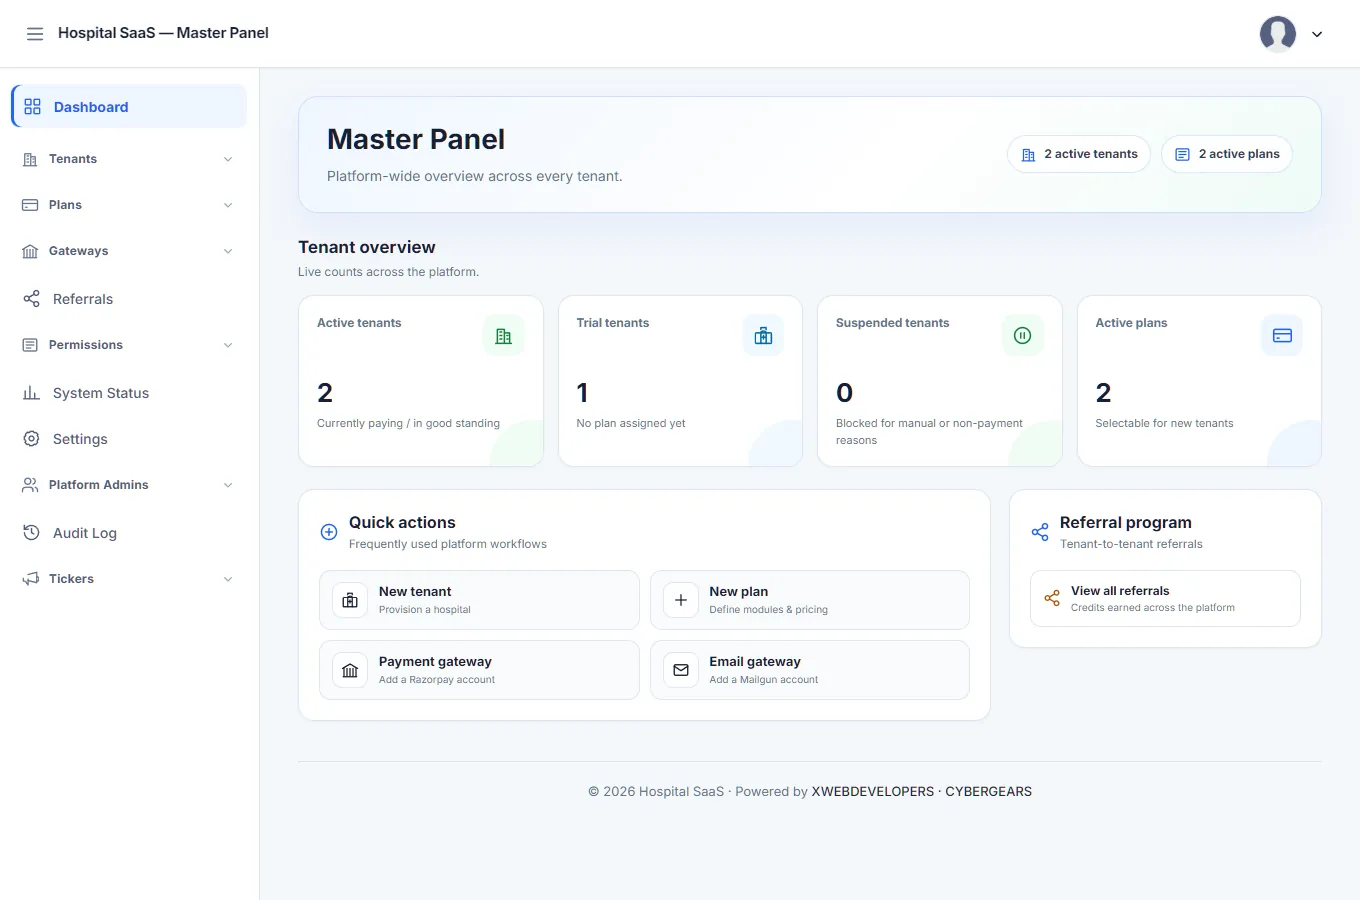Open the Audit Log menu item
The width and height of the screenshot is (1360, 900).
pos(129,533)
